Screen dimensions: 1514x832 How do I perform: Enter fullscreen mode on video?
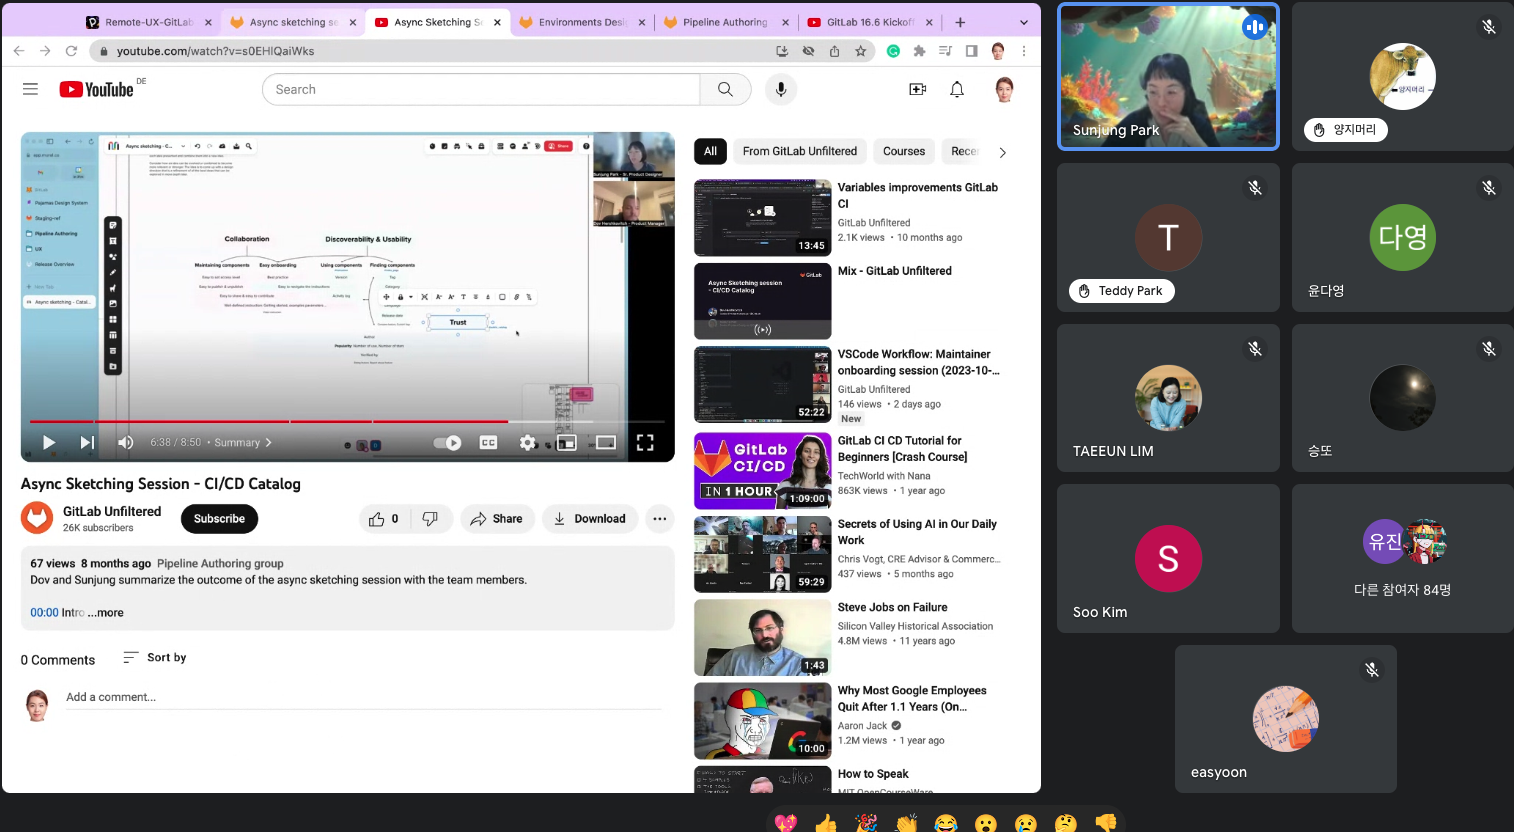click(x=645, y=442)
